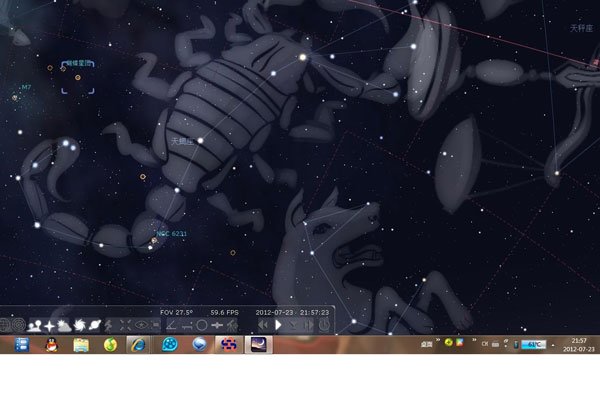Viewport: 600px width, 400px height.
Task: Toggle night mode eye icon
Action: [140, 325]
